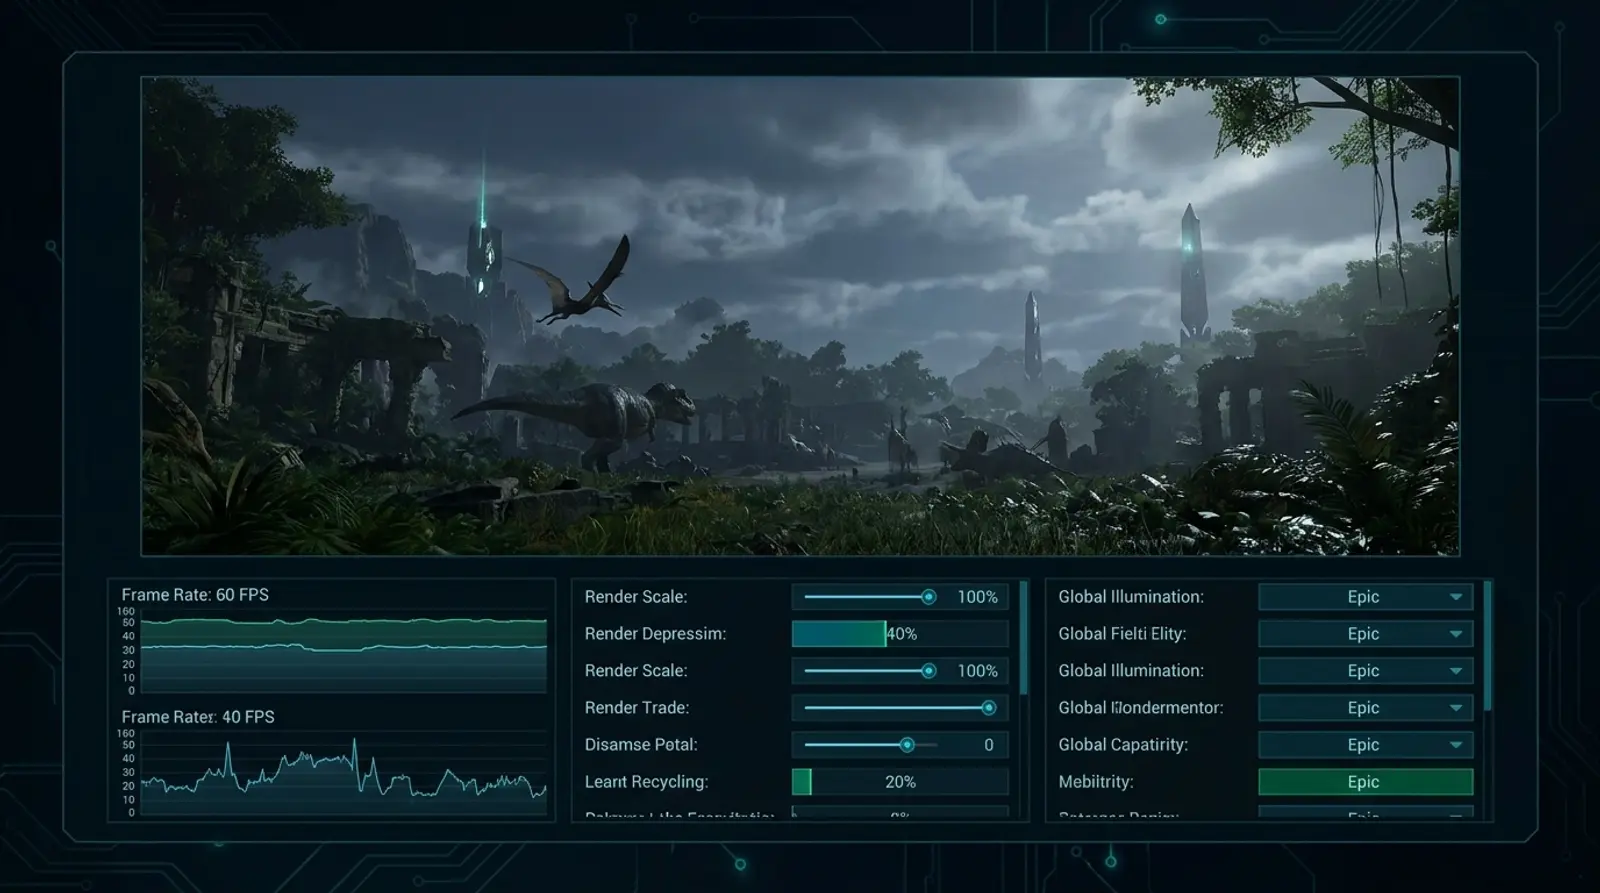Open the Global Illumination dropdown below Global Fielti Elity
This screenshot has height=893, width=1600.
click(x=1365, y=671)
